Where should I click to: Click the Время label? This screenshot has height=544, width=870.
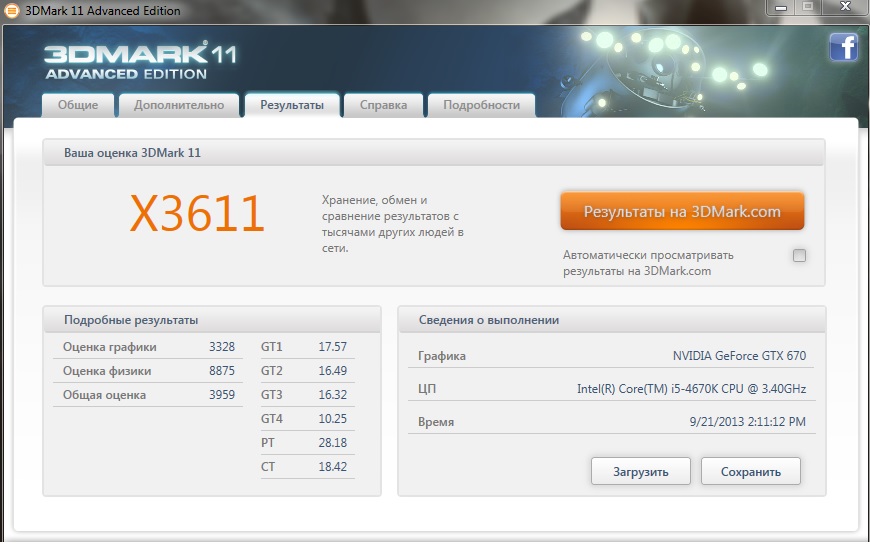(436, 422)
